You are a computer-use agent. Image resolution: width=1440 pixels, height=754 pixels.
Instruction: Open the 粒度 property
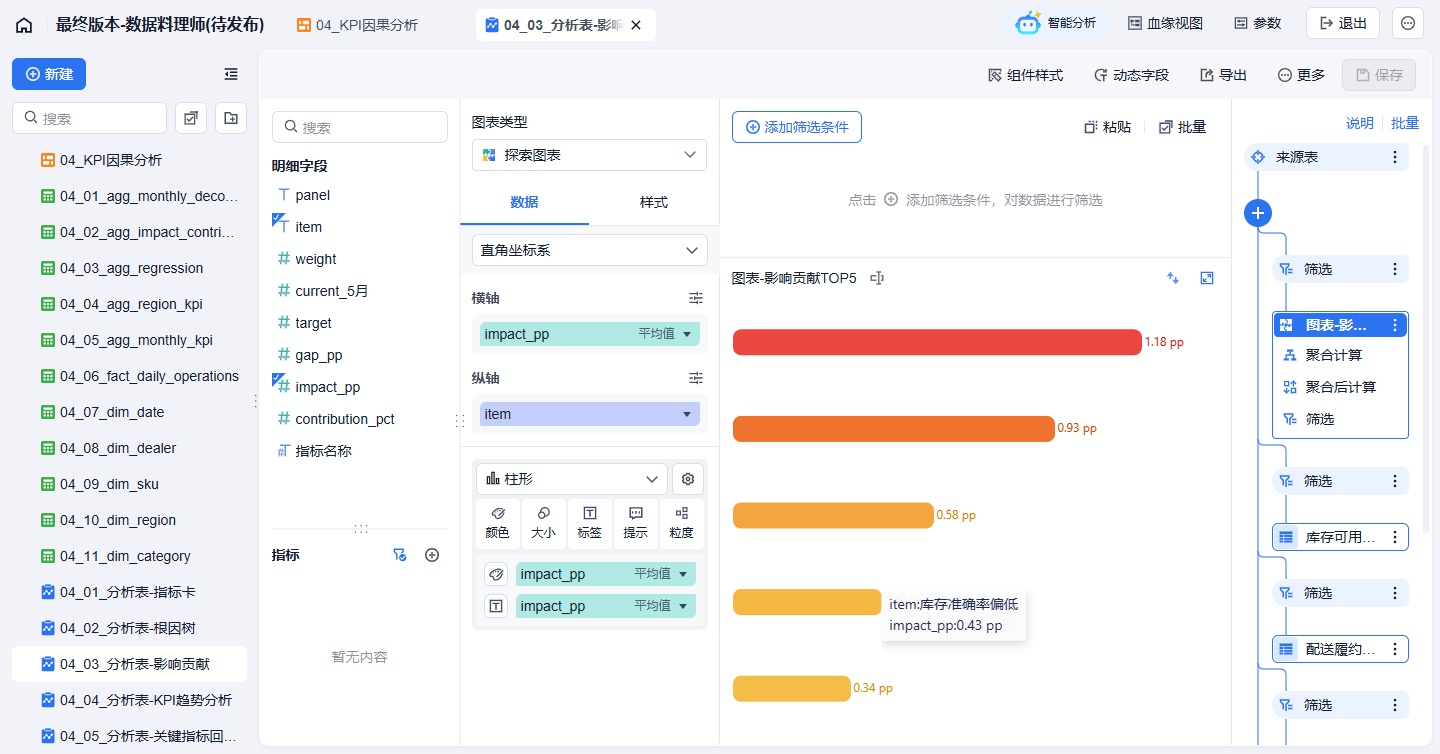(x=682, y=524)
